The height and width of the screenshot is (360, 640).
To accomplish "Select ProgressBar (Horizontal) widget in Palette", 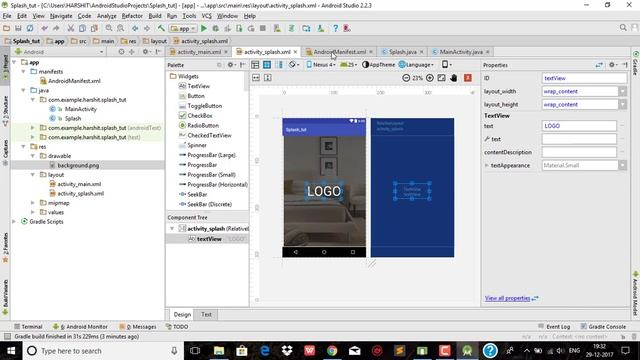I will tap(213, 184).
